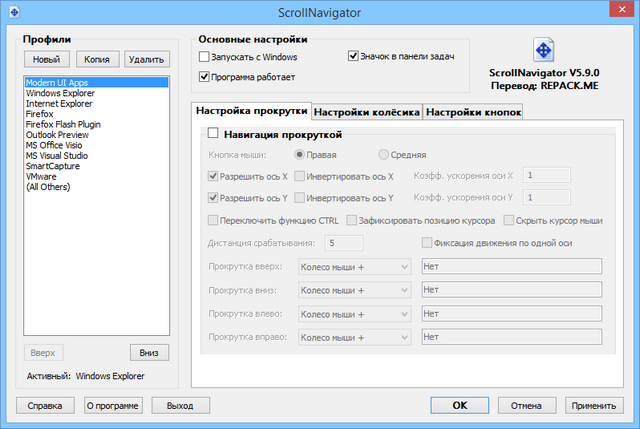Open the Прокрутка вниз modifier dropdown
Viewport: 640px width, 429px height.
354,290
